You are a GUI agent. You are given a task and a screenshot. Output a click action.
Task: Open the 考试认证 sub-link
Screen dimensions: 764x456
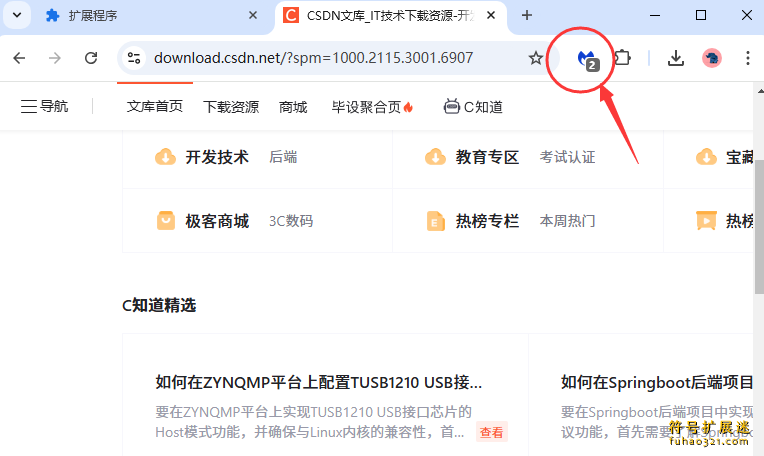pyautogui.click(x=567, y=157)
